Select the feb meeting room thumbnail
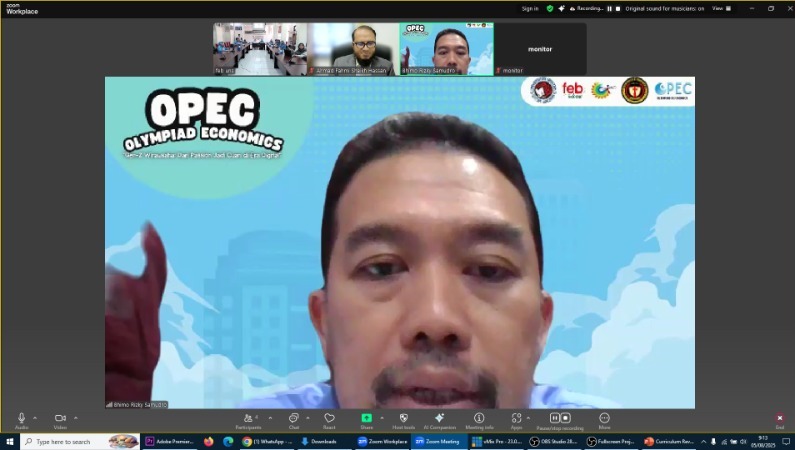This screenshot has height=450, width=795. click(260, 49)
